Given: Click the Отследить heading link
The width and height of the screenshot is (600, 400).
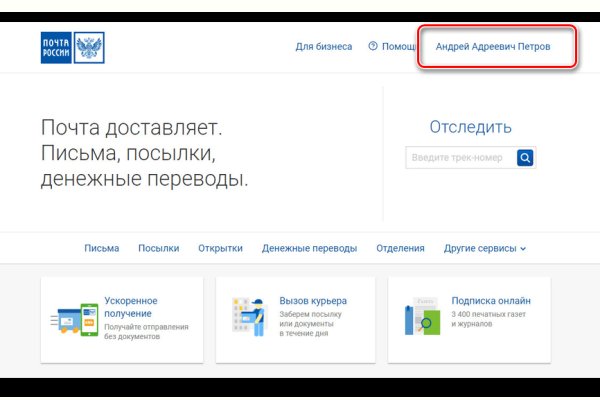Looking at the screenshot, I should coord(470,127).
